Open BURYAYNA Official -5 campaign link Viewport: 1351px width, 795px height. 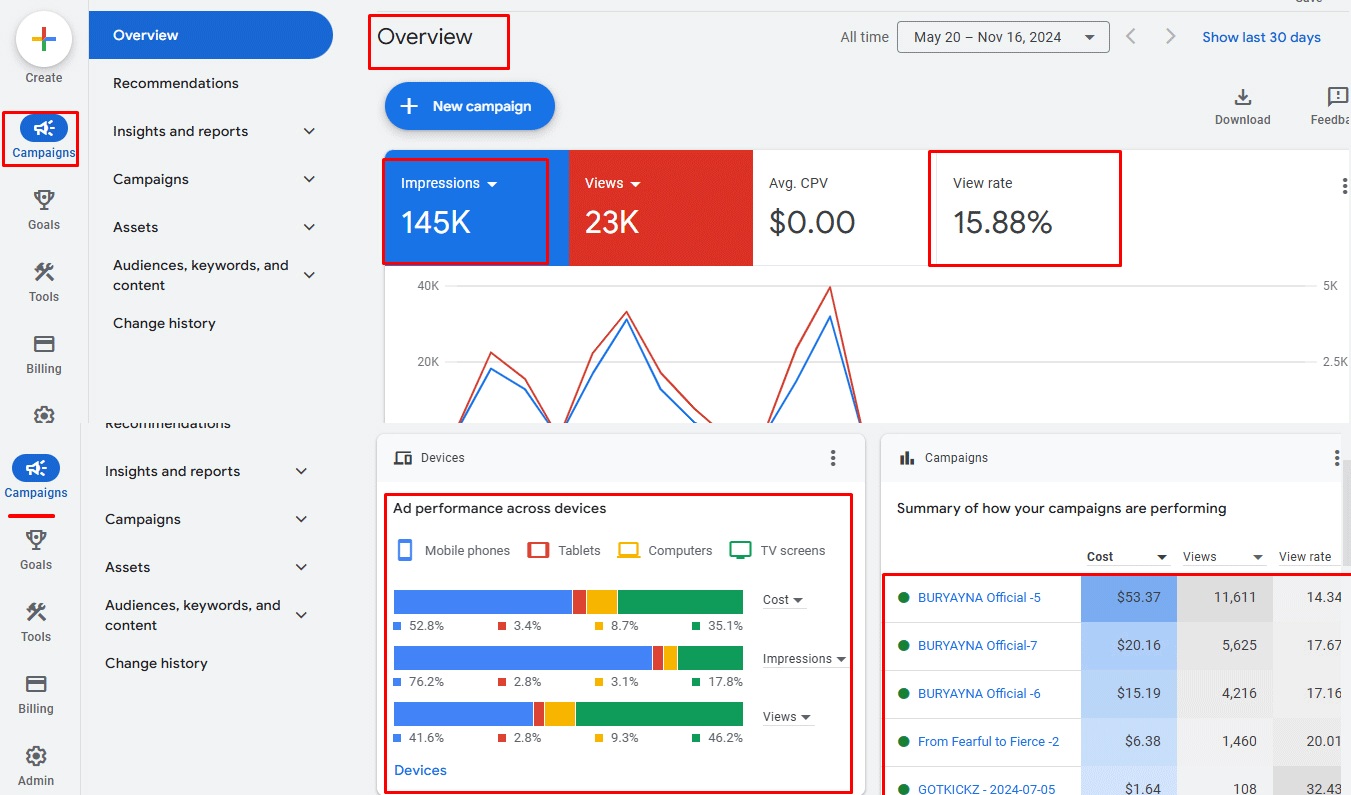tap(979, 598)
